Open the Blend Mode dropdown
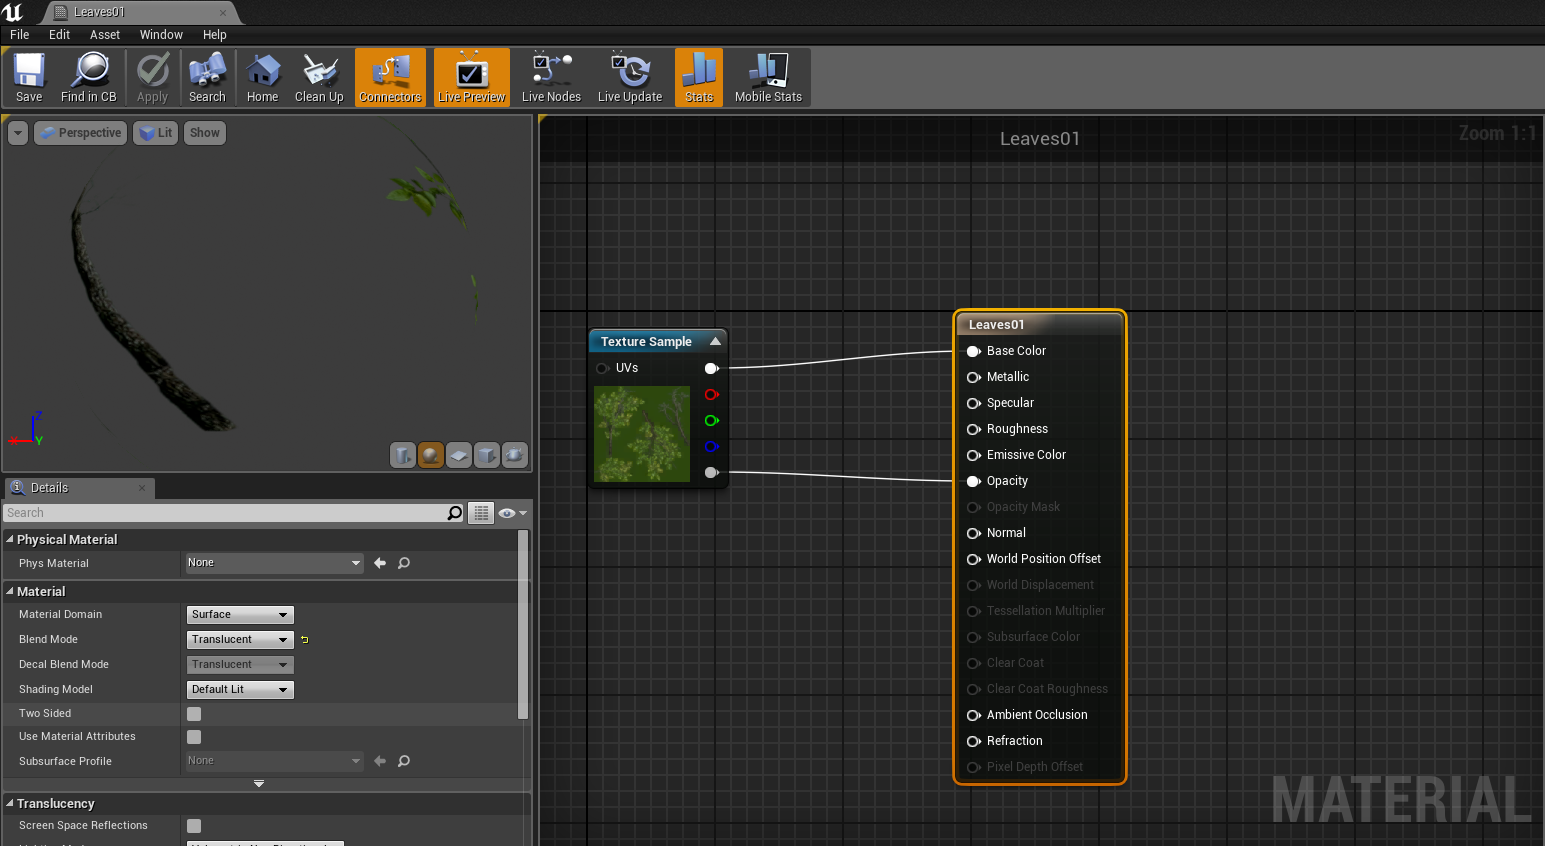 pos(239,639)
